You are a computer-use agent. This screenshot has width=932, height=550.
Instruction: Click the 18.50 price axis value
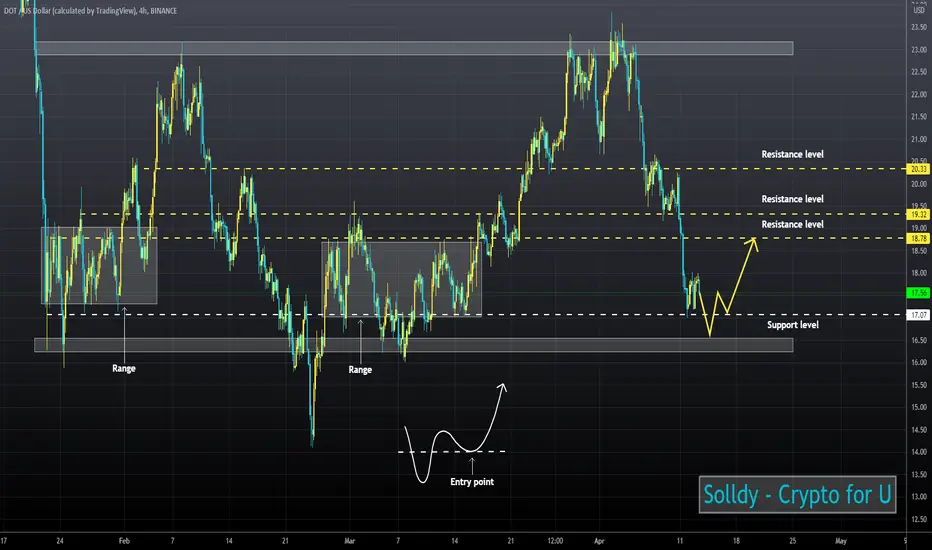918,251
